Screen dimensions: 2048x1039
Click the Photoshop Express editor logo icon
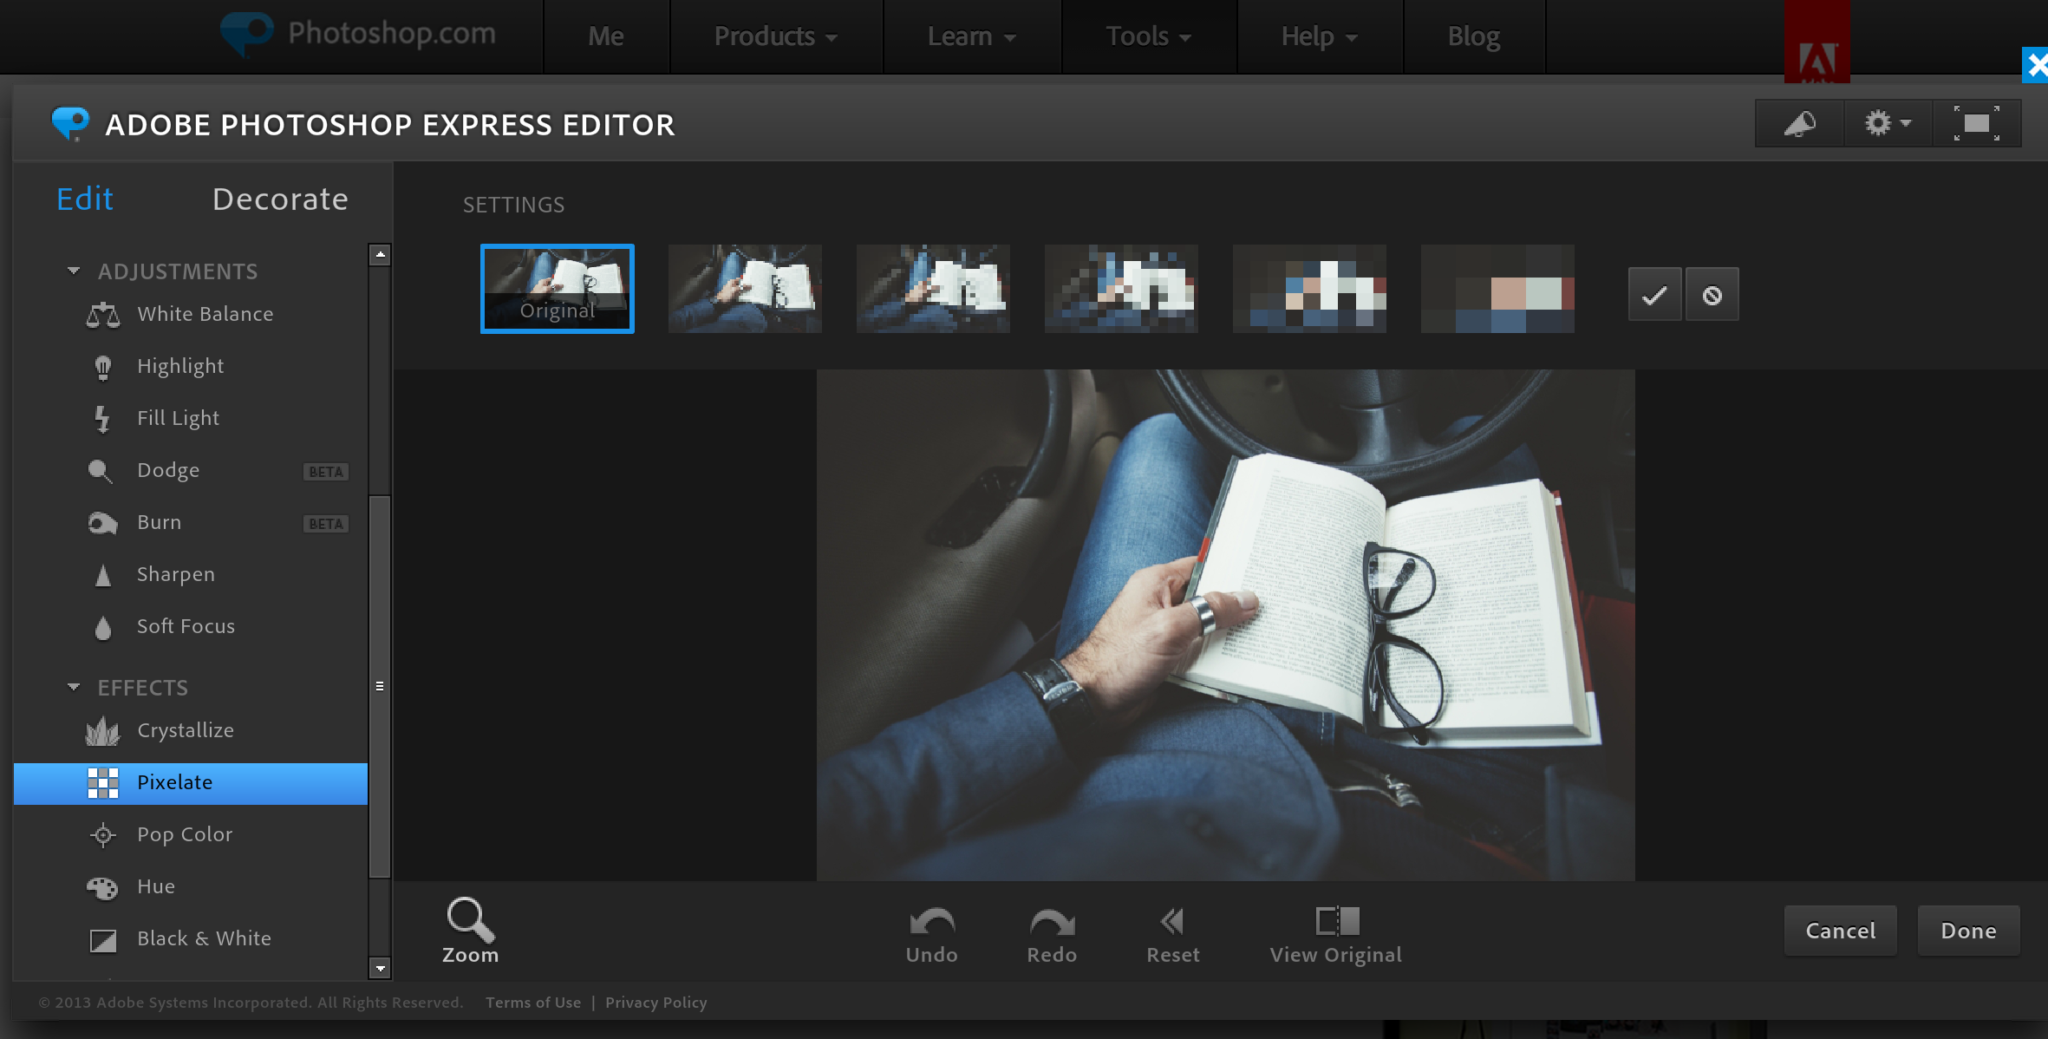(x=70, y=124)
